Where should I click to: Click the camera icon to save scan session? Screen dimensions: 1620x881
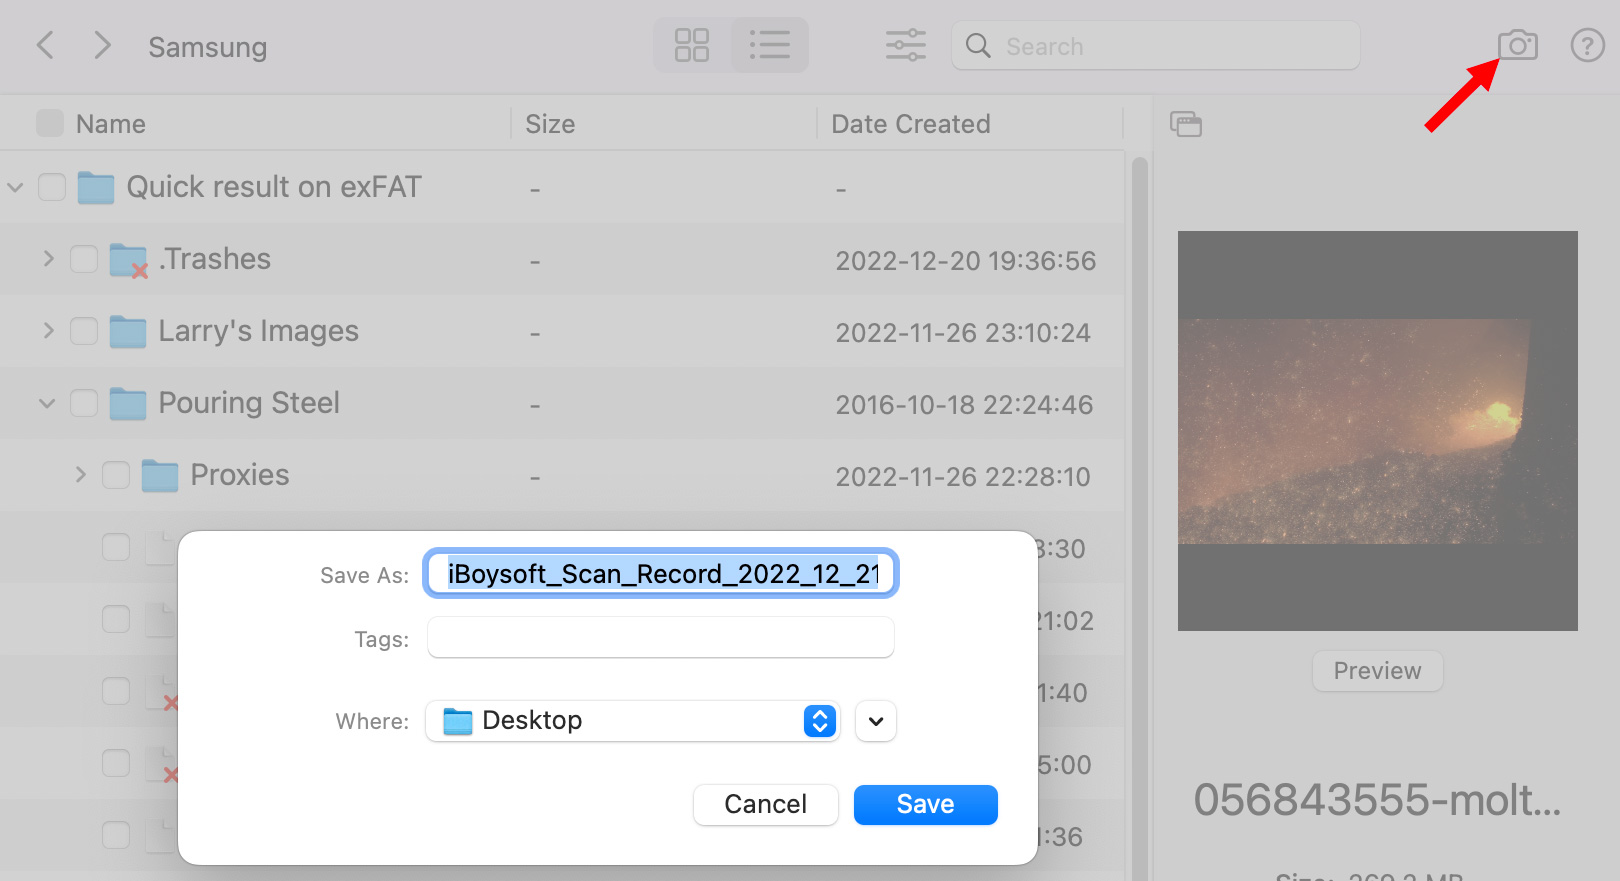pyautogui.click(x=1517, y=46)
